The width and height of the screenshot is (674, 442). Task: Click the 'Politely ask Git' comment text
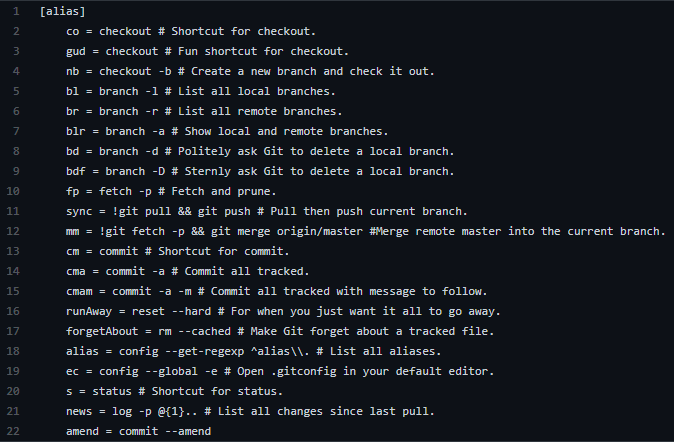tap(231, 151)
